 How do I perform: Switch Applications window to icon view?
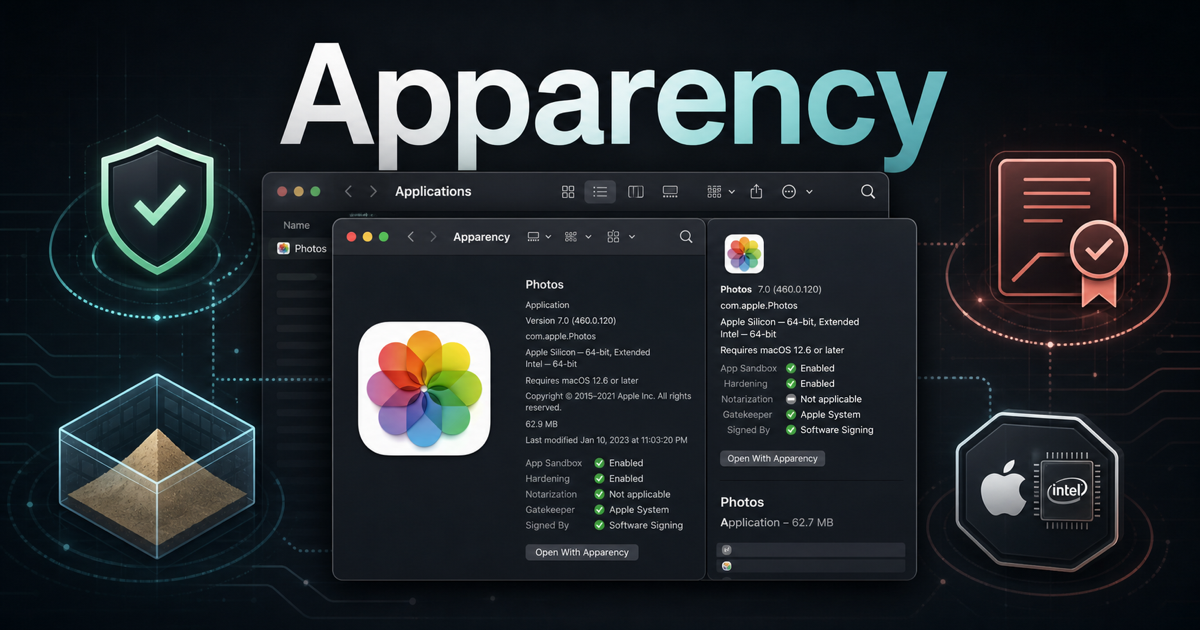(568, 191)
